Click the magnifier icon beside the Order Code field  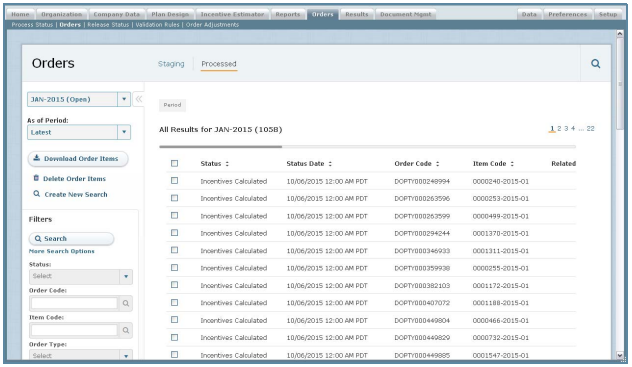126,303
